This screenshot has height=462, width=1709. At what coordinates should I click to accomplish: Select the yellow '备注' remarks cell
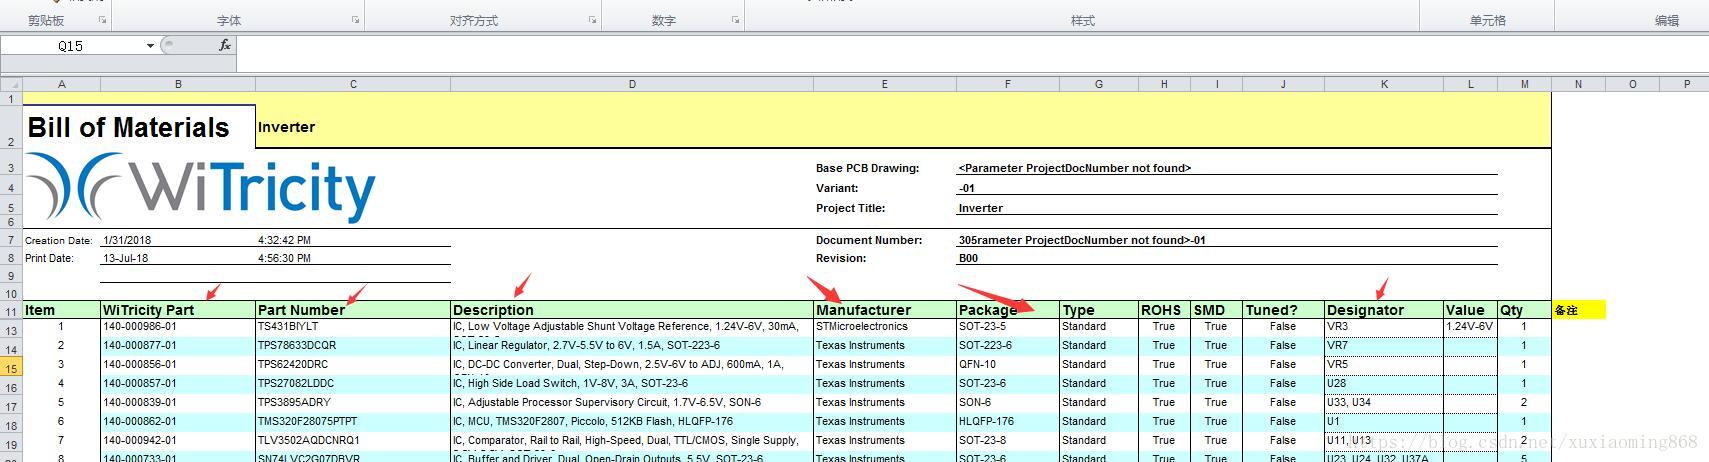[1578, 310]
